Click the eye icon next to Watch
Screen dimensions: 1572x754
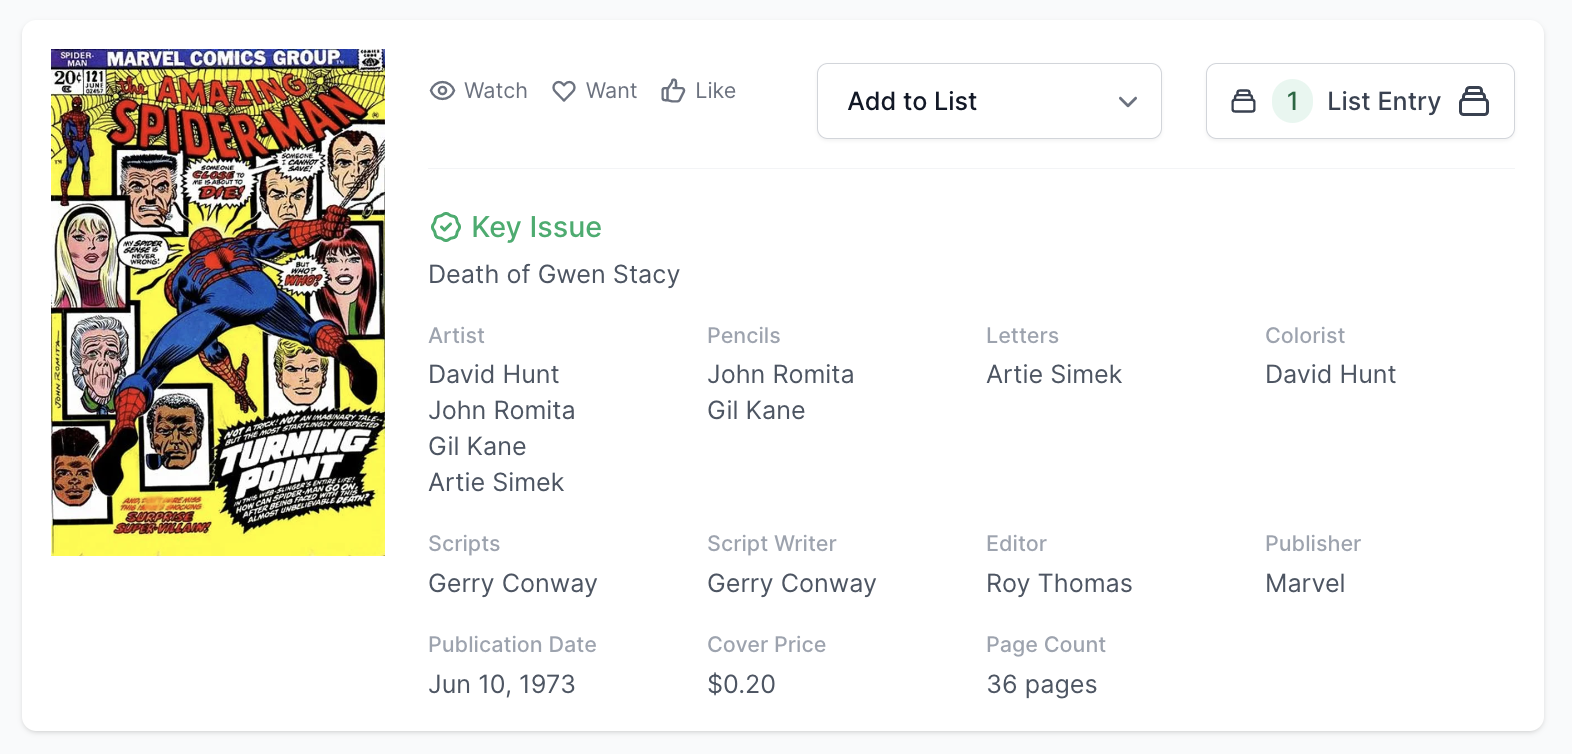(x=442, y=91)
